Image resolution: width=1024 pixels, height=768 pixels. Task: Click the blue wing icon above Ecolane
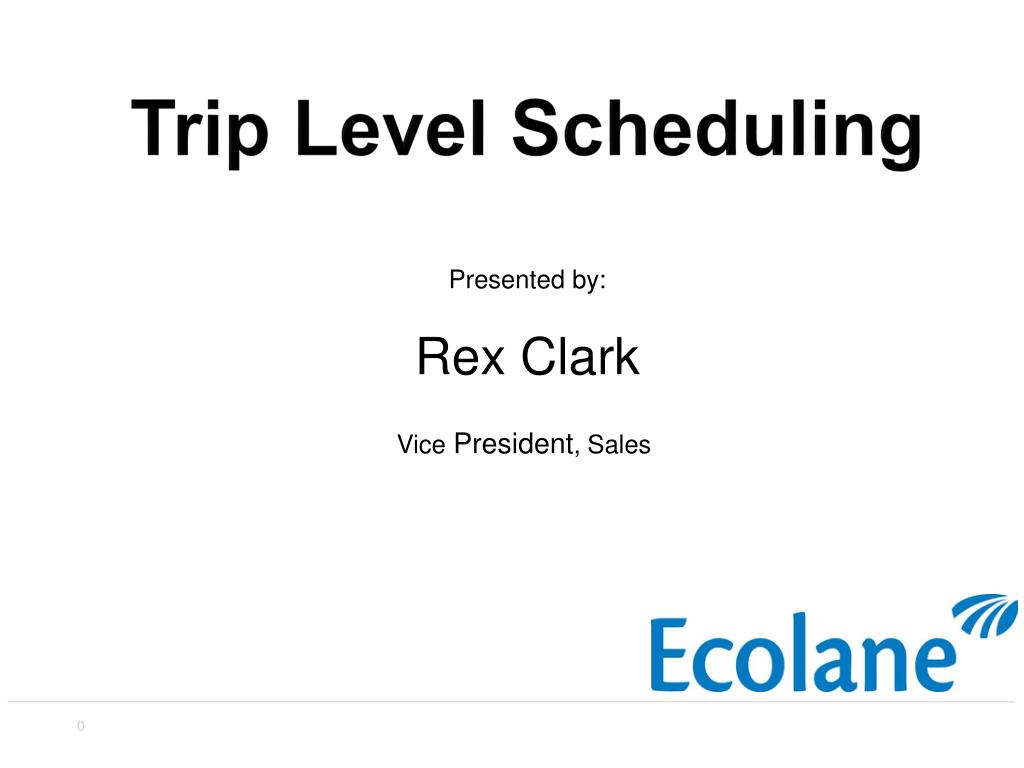984,615
